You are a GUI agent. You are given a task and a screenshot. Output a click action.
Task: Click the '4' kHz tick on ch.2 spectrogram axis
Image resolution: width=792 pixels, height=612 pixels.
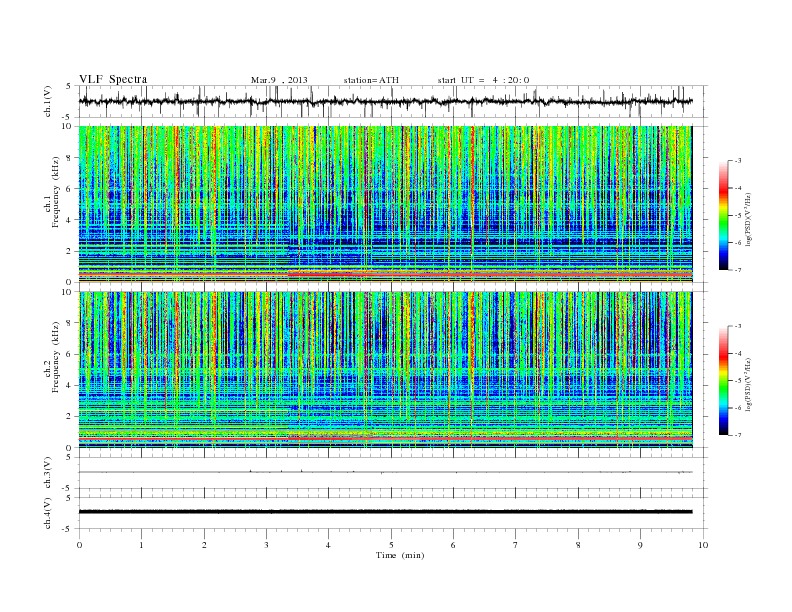(x=69, y=385)
